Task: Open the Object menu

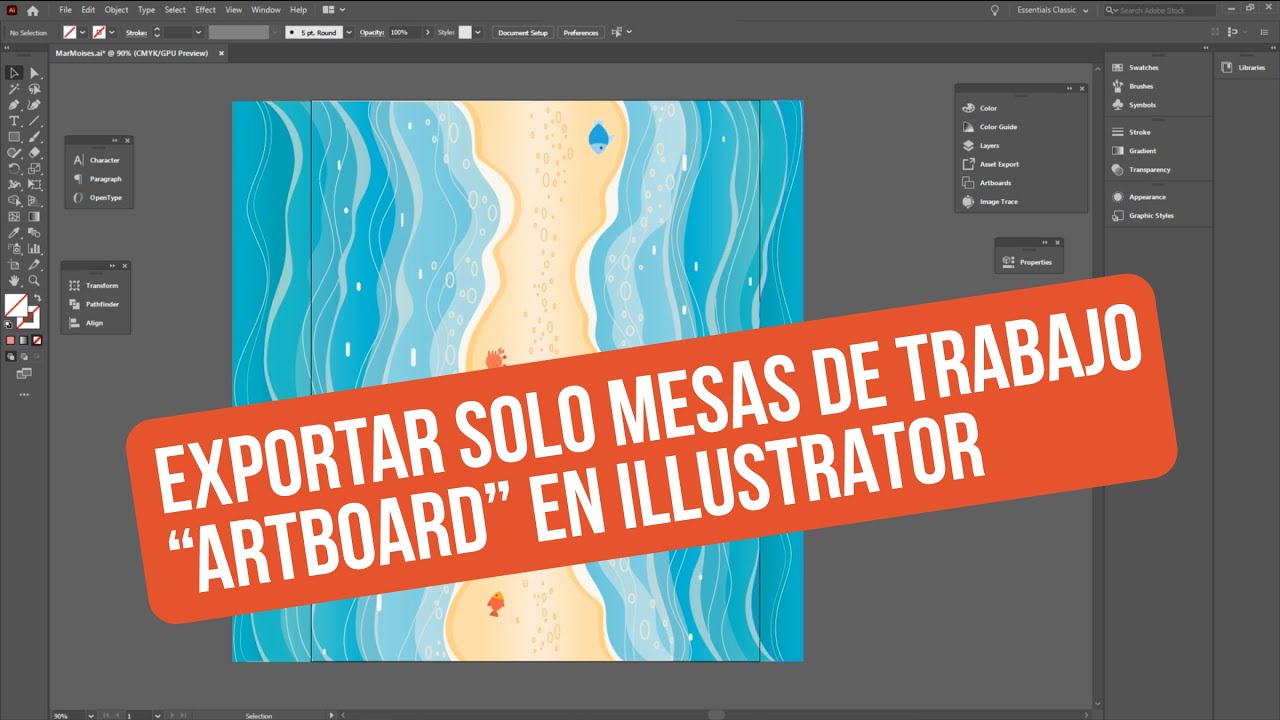Action: 116,10
